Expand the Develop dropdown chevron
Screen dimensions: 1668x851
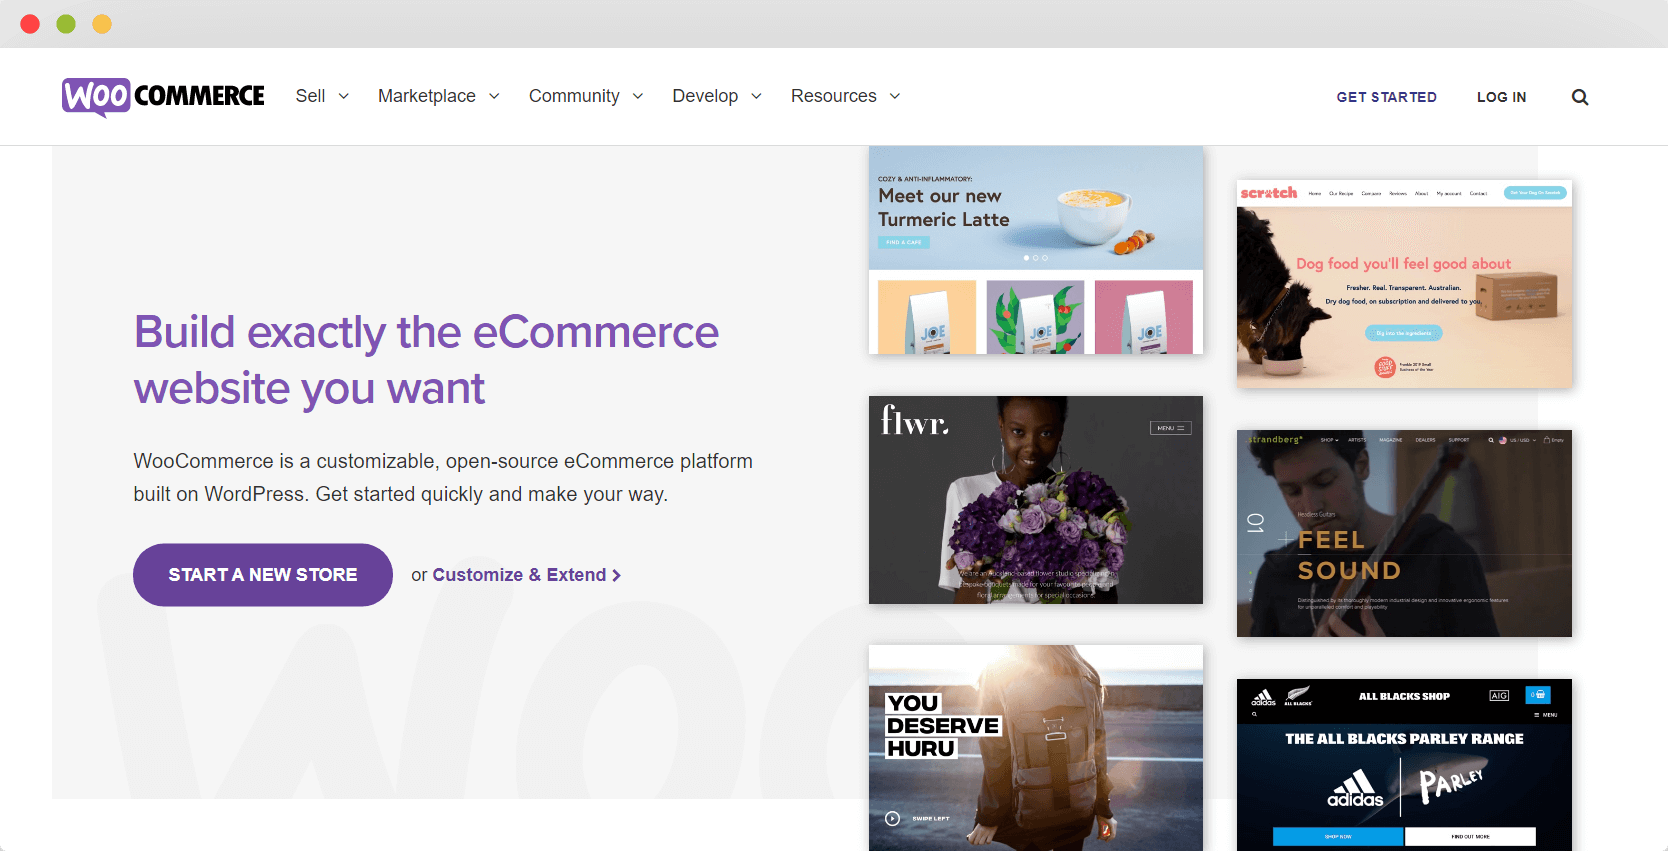(757, 96)
